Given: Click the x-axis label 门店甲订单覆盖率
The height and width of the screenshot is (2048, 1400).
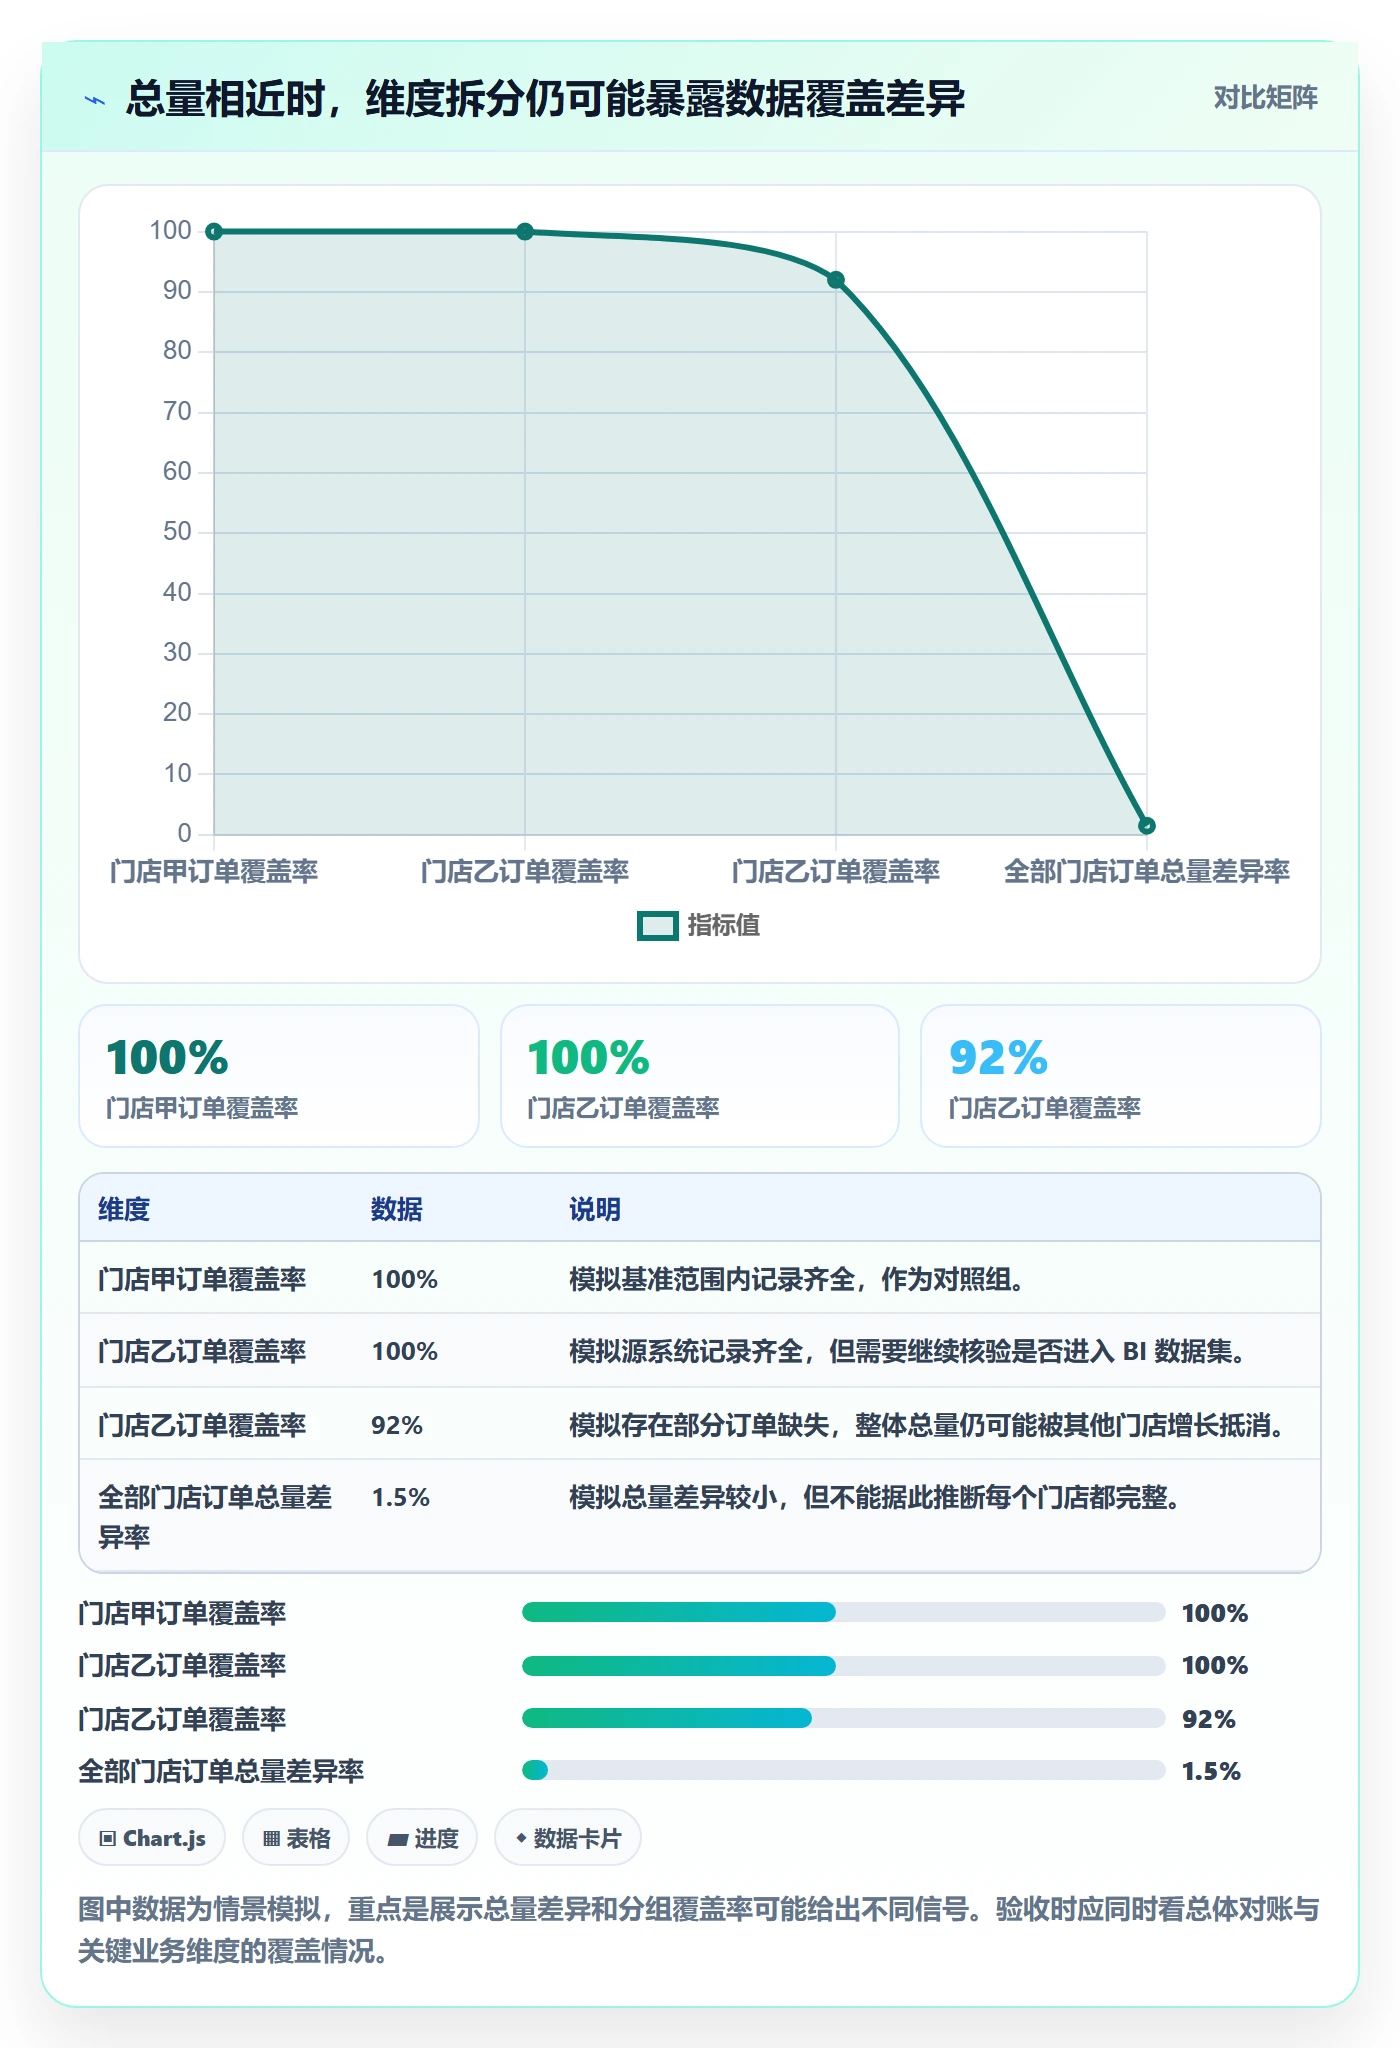Looking at the screenshot, I should tap(214, 872).
